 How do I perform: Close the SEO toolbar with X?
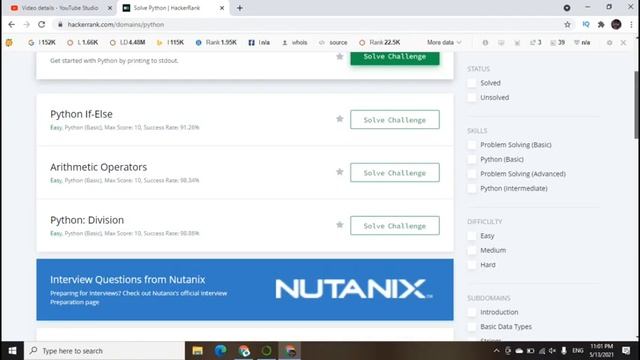(x=623, y=42)
